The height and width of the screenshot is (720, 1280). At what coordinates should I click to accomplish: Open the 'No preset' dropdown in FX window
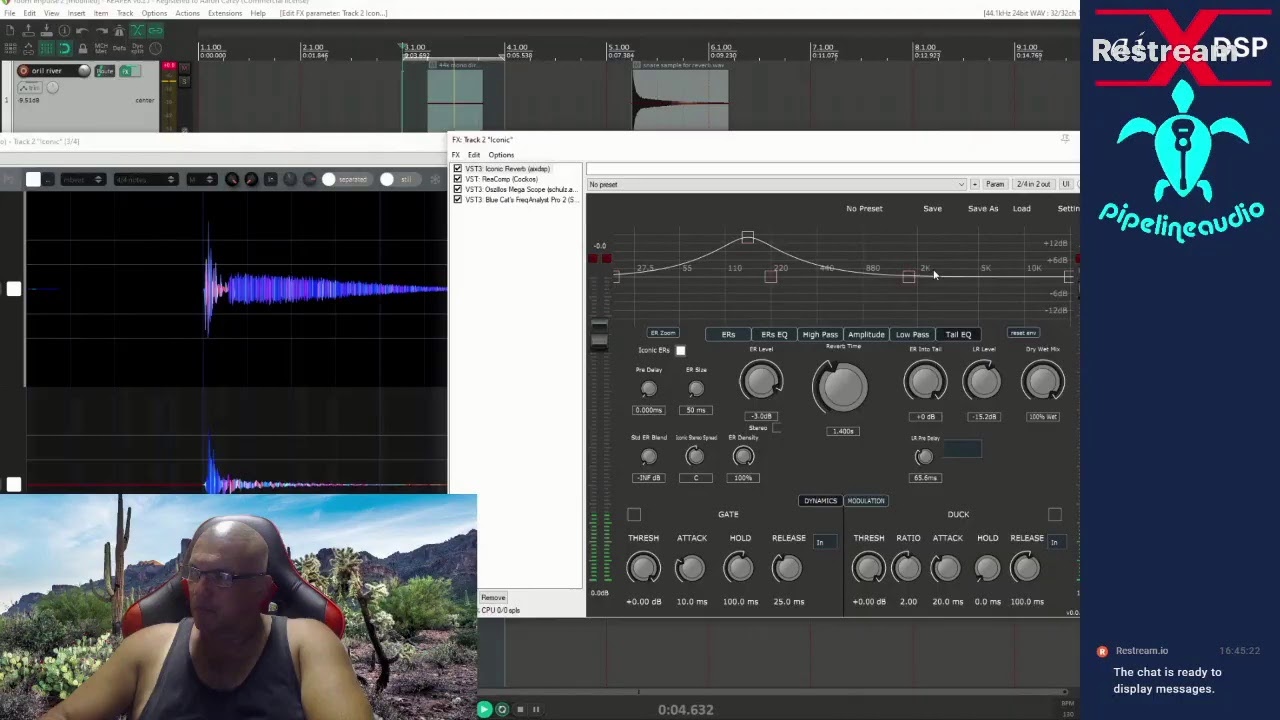777,184
